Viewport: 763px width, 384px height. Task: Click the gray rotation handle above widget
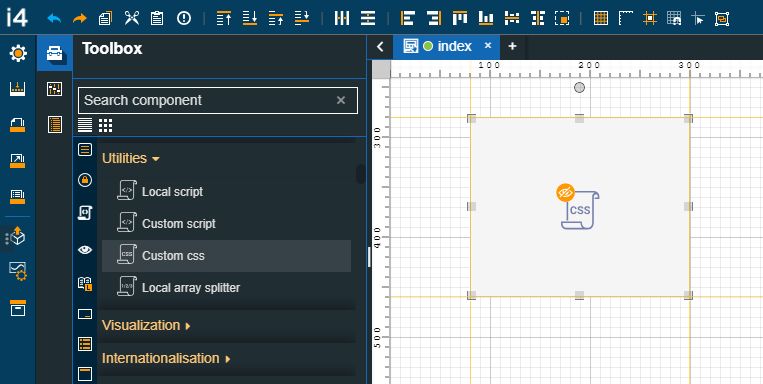pyautogui.click(x=579, y=88)
